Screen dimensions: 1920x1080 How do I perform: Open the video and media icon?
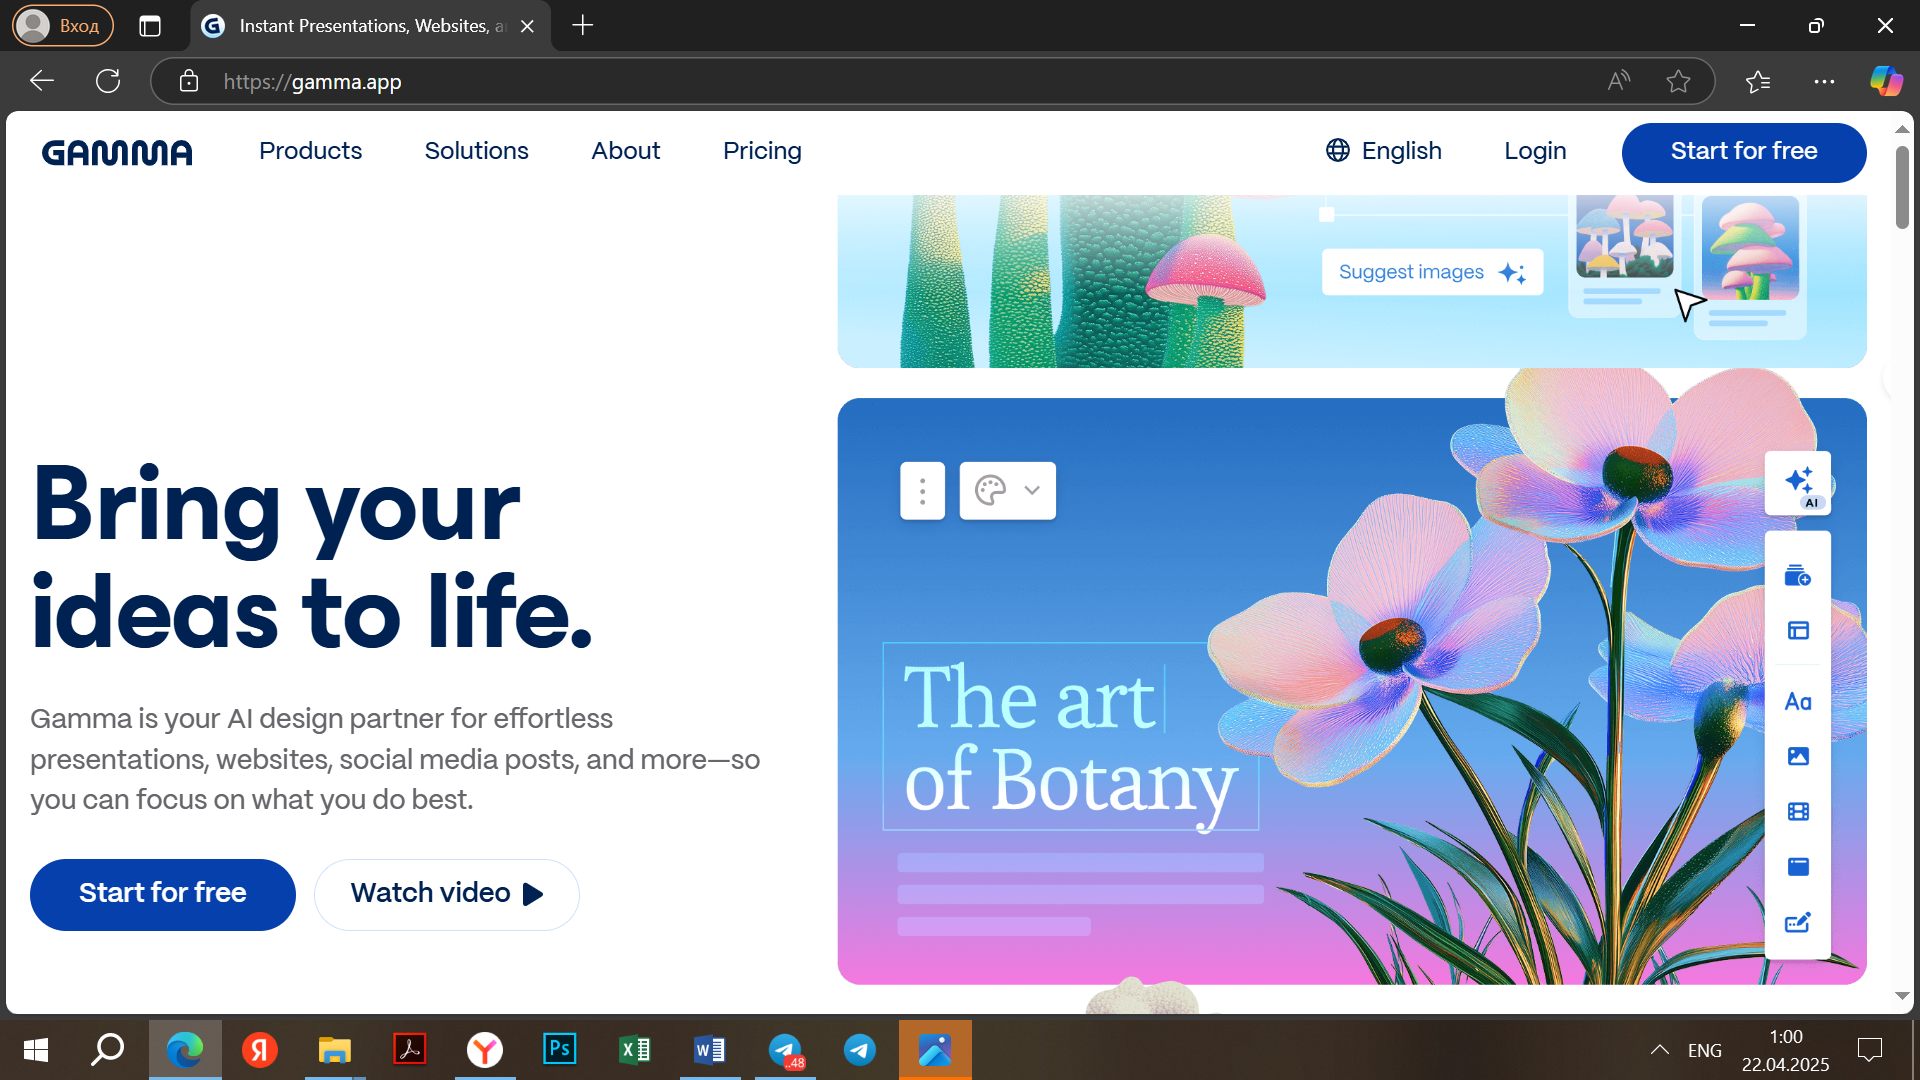pos(1798,811)
